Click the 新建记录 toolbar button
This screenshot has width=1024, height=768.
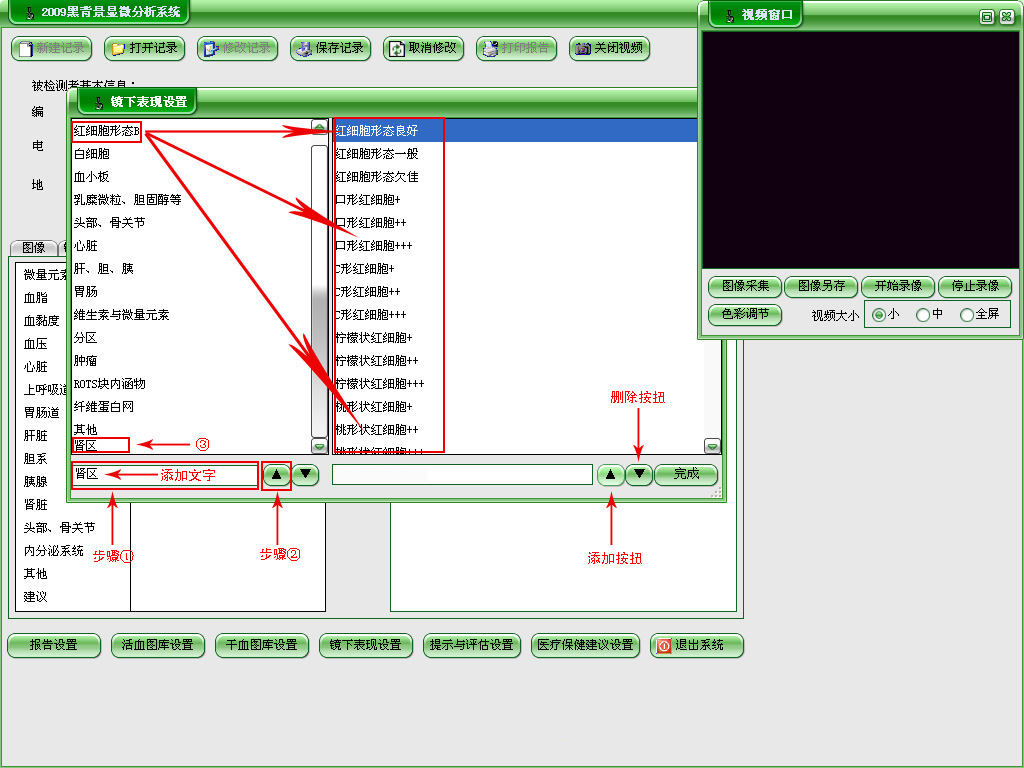(x=50, y=48)
